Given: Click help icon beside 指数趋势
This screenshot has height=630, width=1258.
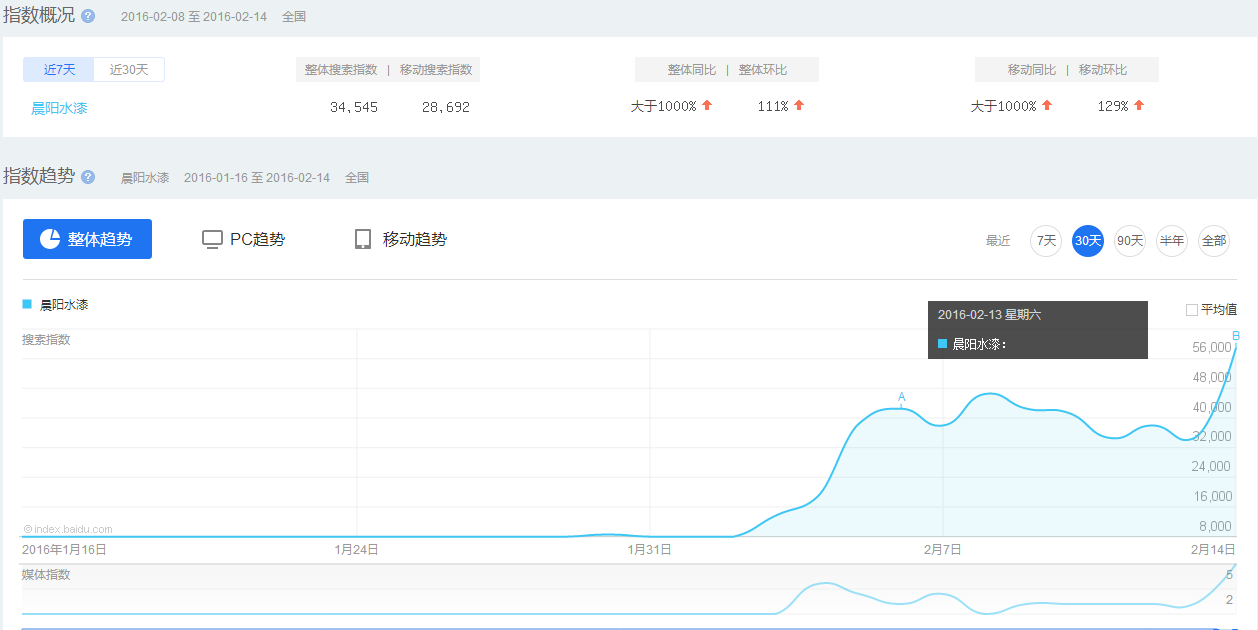Looking at the screenshot, I should point(88,177).
